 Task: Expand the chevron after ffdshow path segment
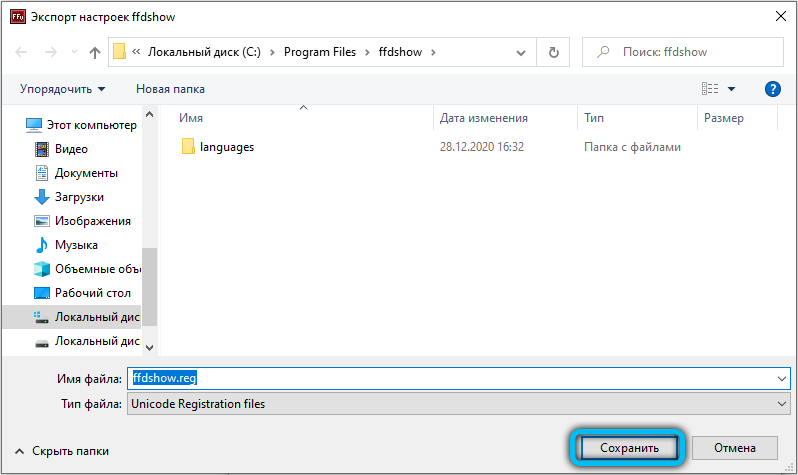433,52
